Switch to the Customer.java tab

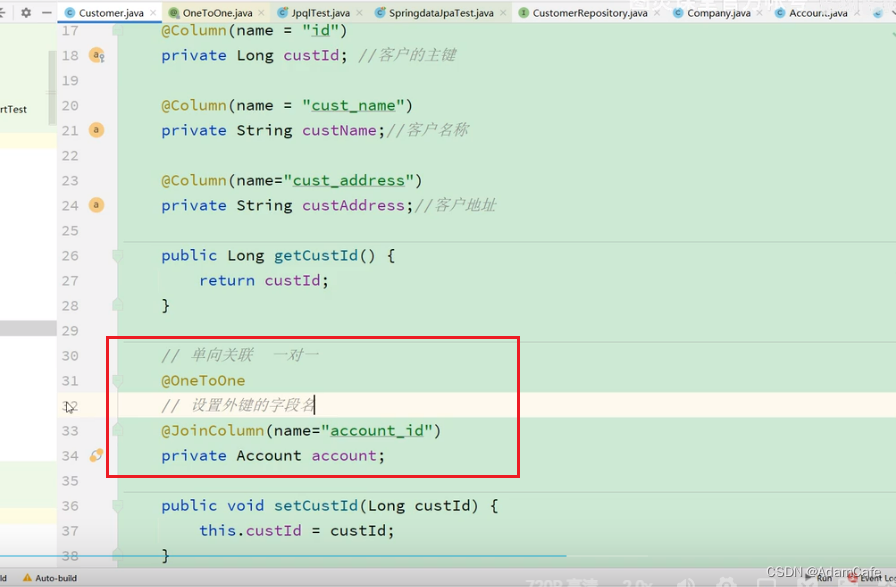coord(111,13)
